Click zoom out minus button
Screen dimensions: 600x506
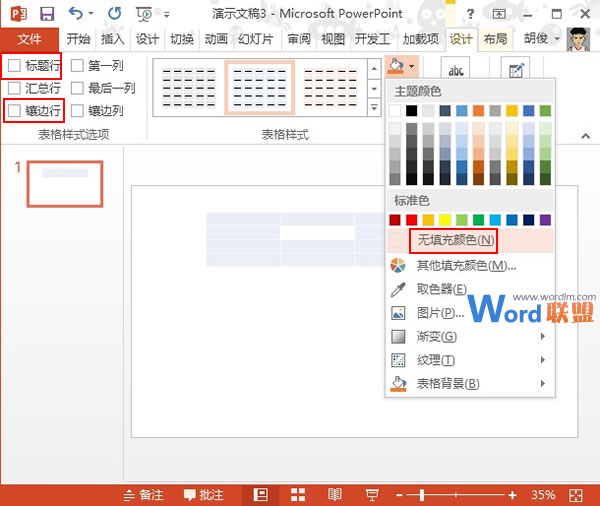click(x=399, y=495)
